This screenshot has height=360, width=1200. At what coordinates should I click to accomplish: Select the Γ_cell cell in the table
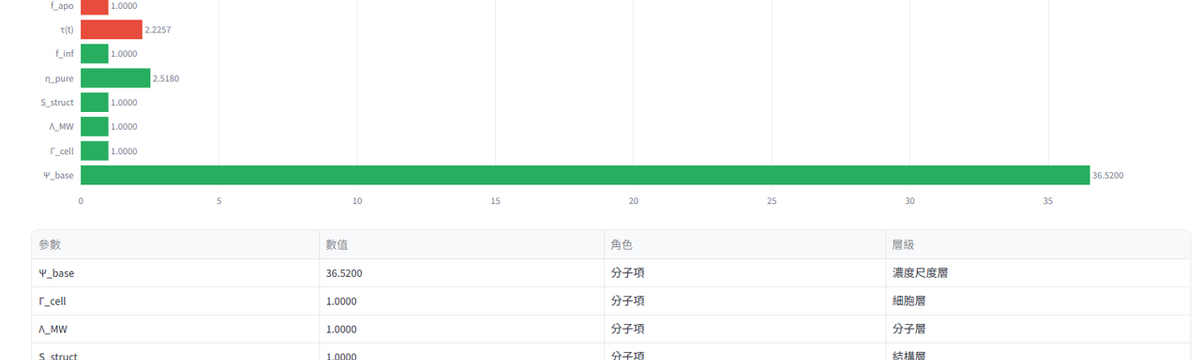coord(175,301)
